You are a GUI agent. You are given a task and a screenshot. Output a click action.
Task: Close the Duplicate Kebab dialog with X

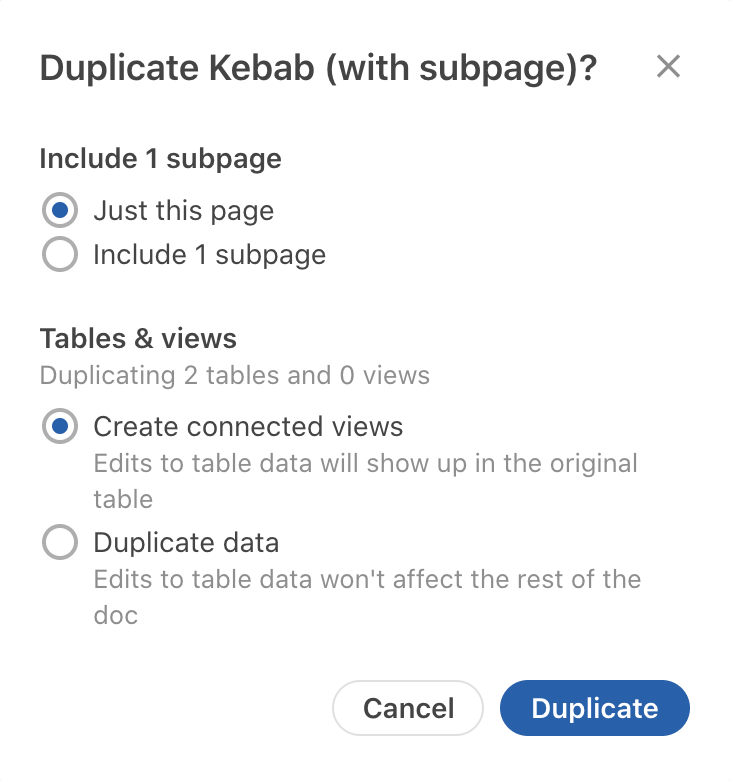click(668, 67)
